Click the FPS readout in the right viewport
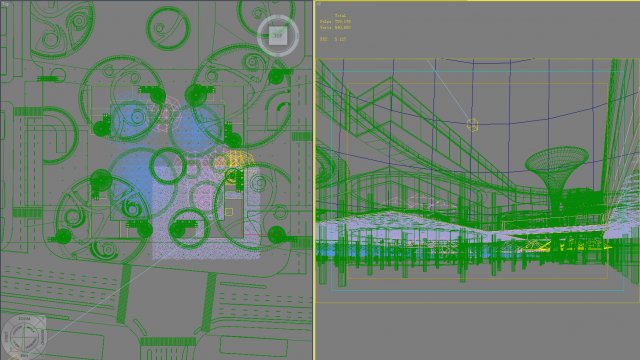 coord(333,39)
